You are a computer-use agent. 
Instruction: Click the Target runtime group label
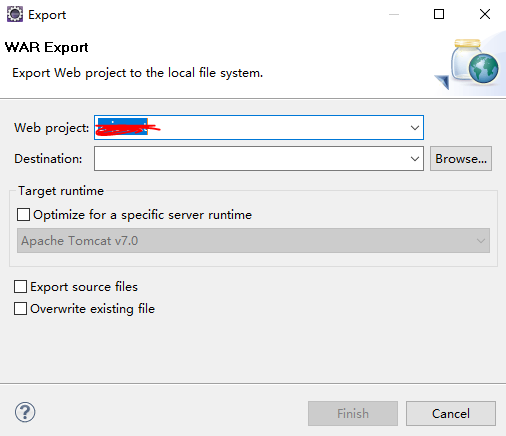[61, 191]
